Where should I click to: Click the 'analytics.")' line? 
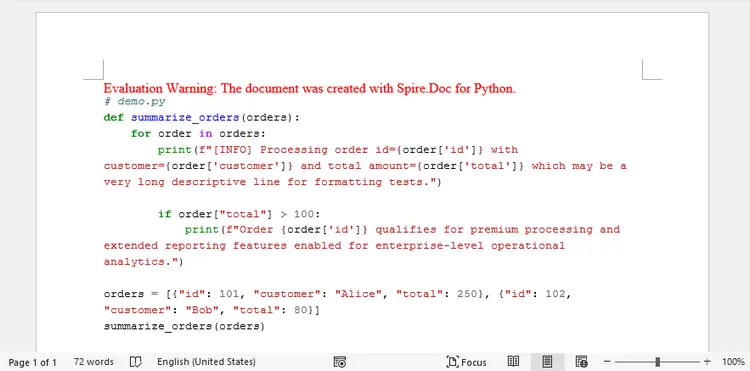143,262
